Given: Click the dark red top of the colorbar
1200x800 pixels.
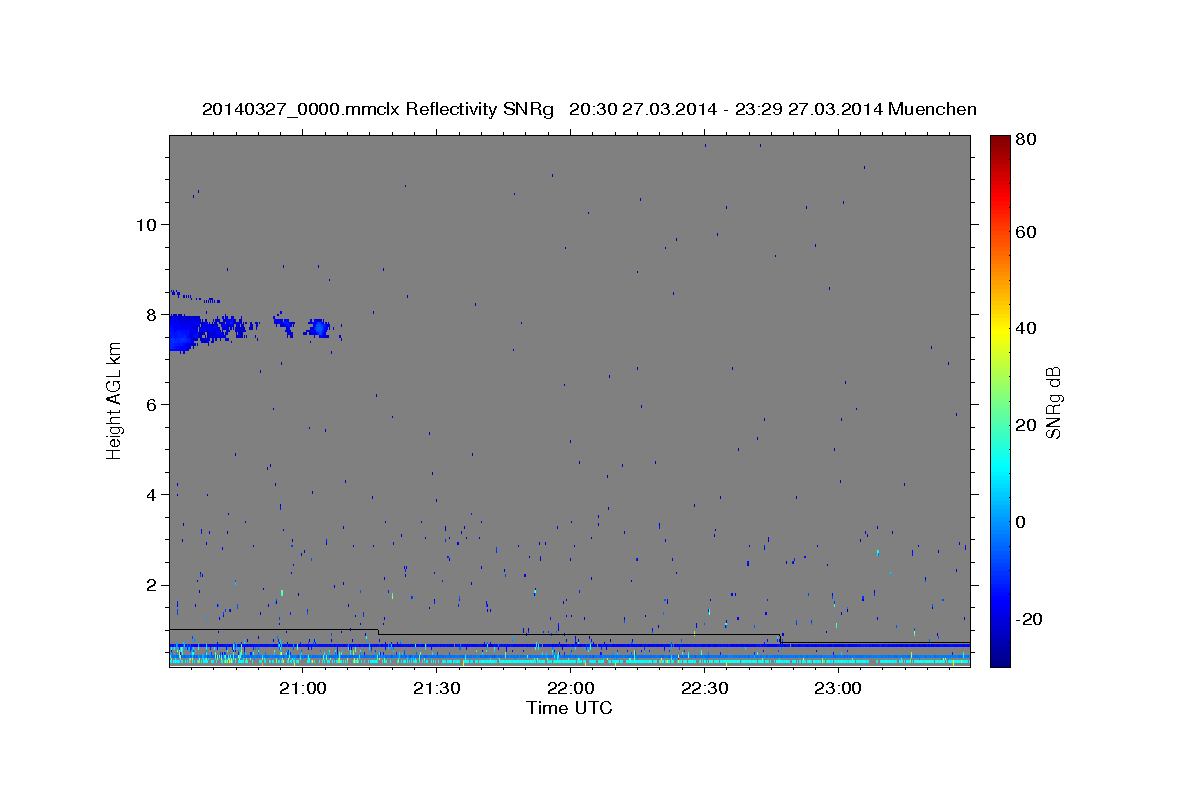Looking at the screenshot, I should pos(999,145).
